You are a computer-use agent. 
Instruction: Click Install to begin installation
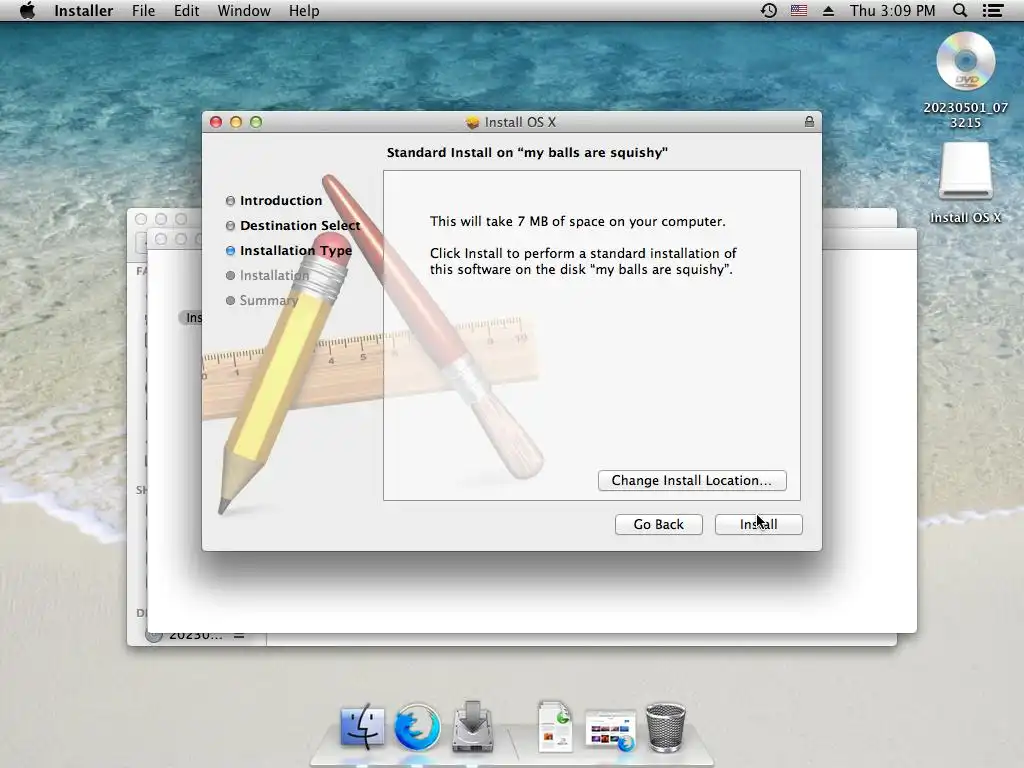tap(758, 524)
